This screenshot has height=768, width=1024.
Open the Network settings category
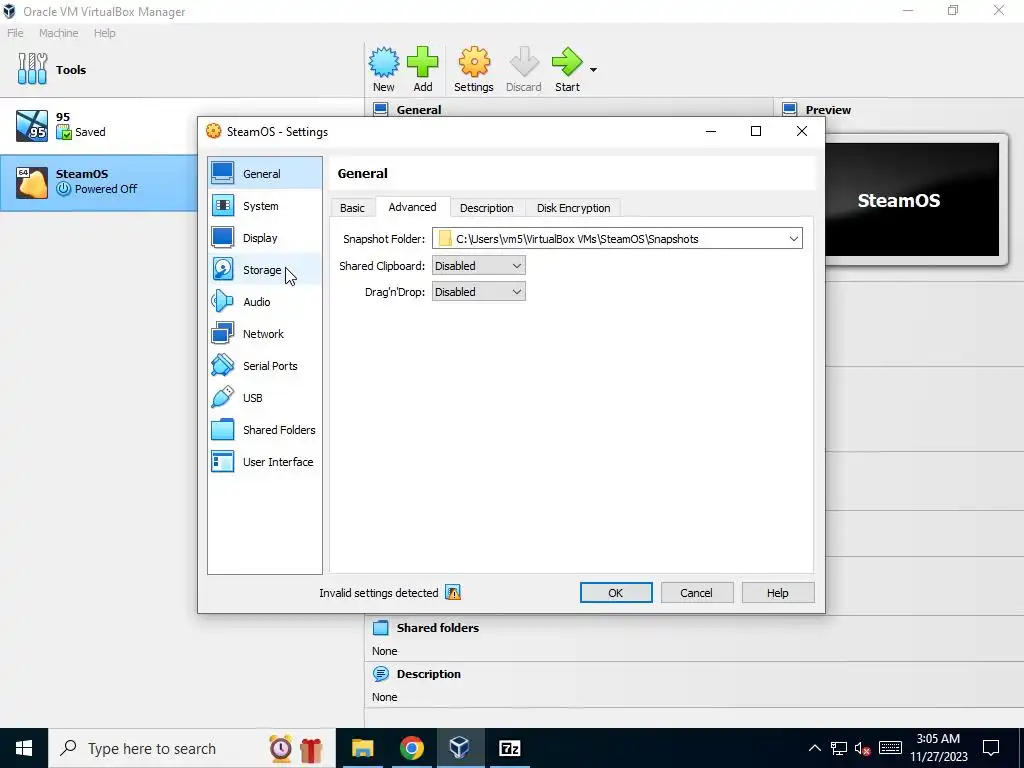point(264,334)
